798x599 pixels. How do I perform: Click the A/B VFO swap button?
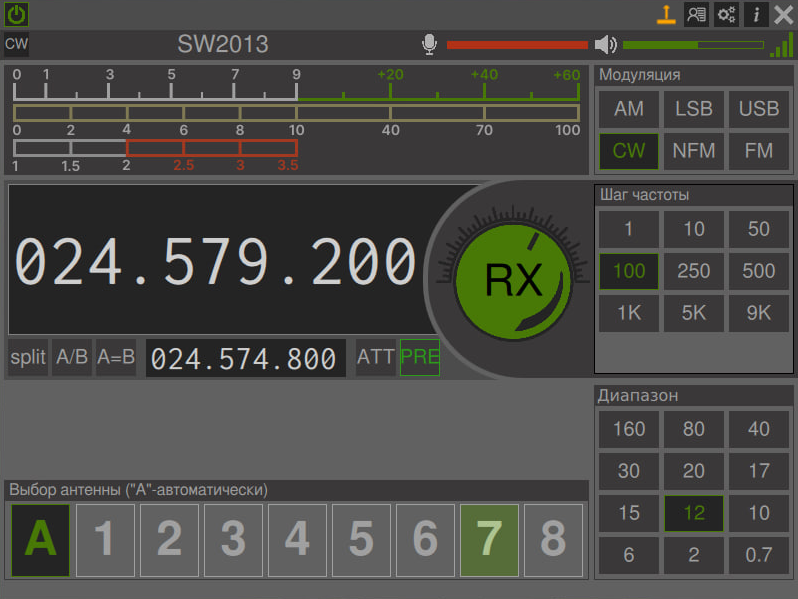72,357
